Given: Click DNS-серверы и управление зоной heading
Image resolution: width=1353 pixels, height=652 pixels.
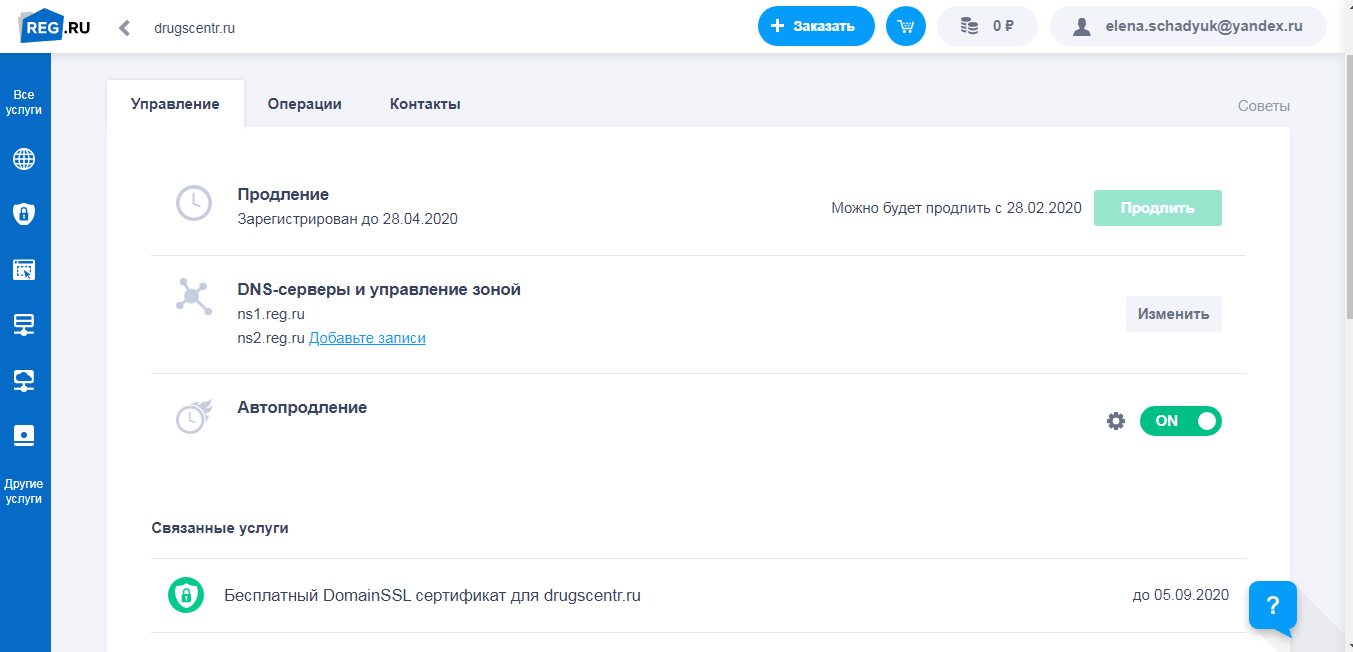Looking at the screenshot, I should pos(379,289).
